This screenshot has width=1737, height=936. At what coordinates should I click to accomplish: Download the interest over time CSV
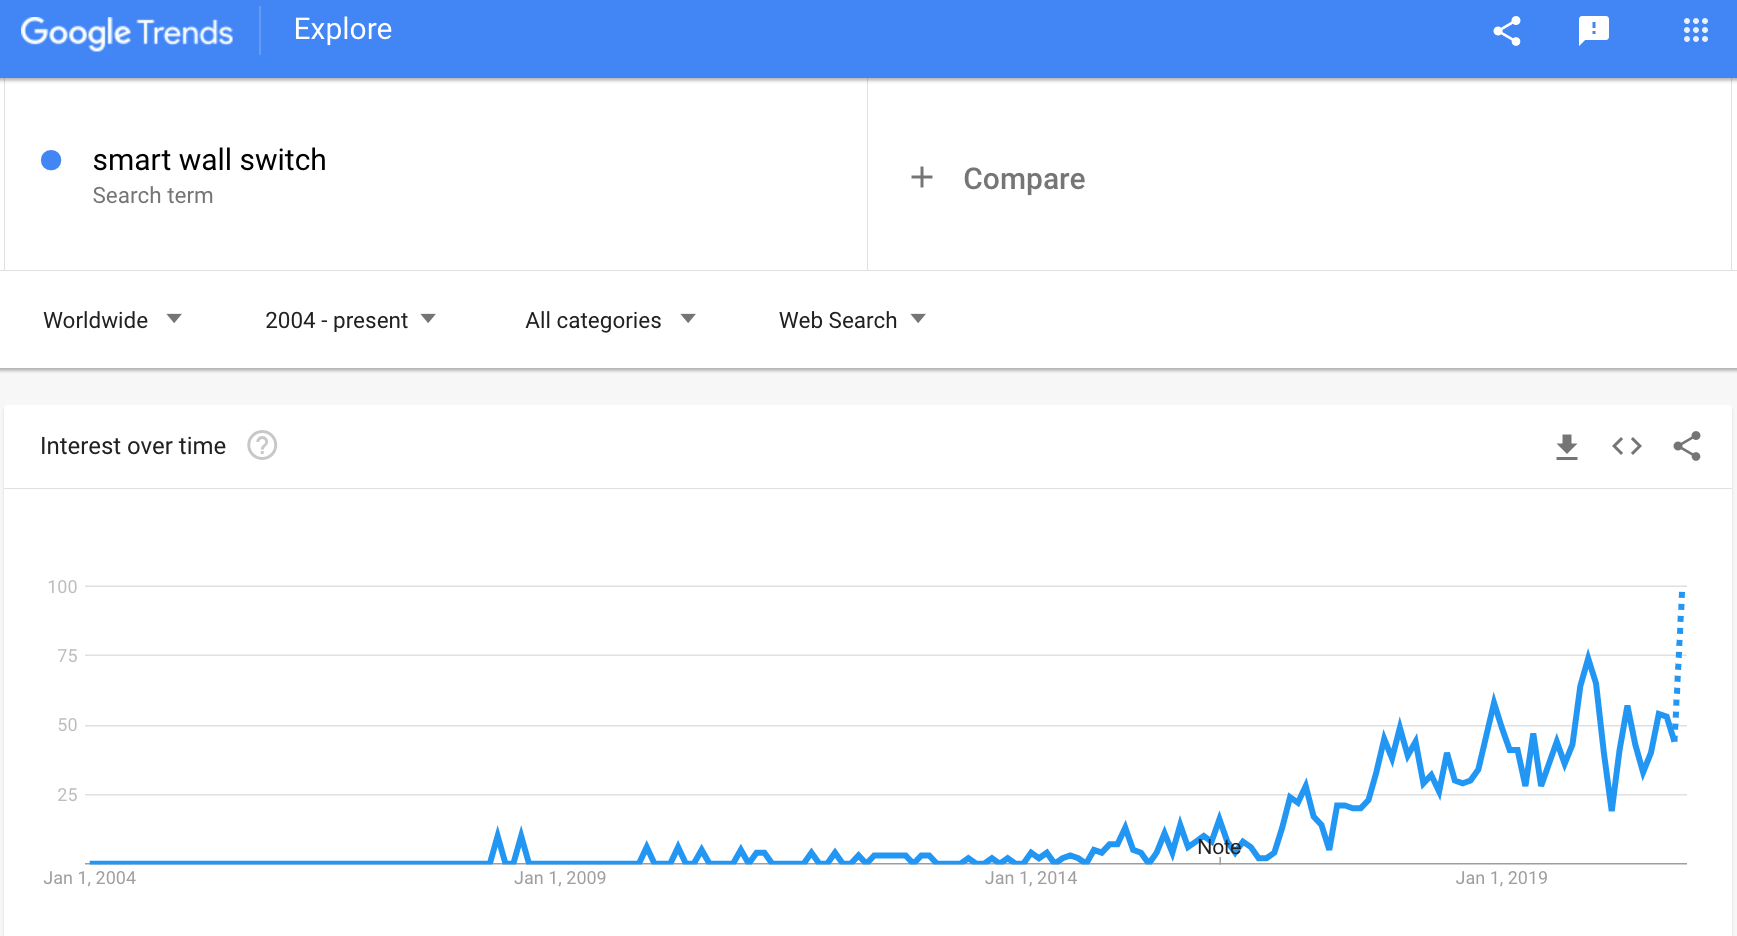[x=1567, y=447]
